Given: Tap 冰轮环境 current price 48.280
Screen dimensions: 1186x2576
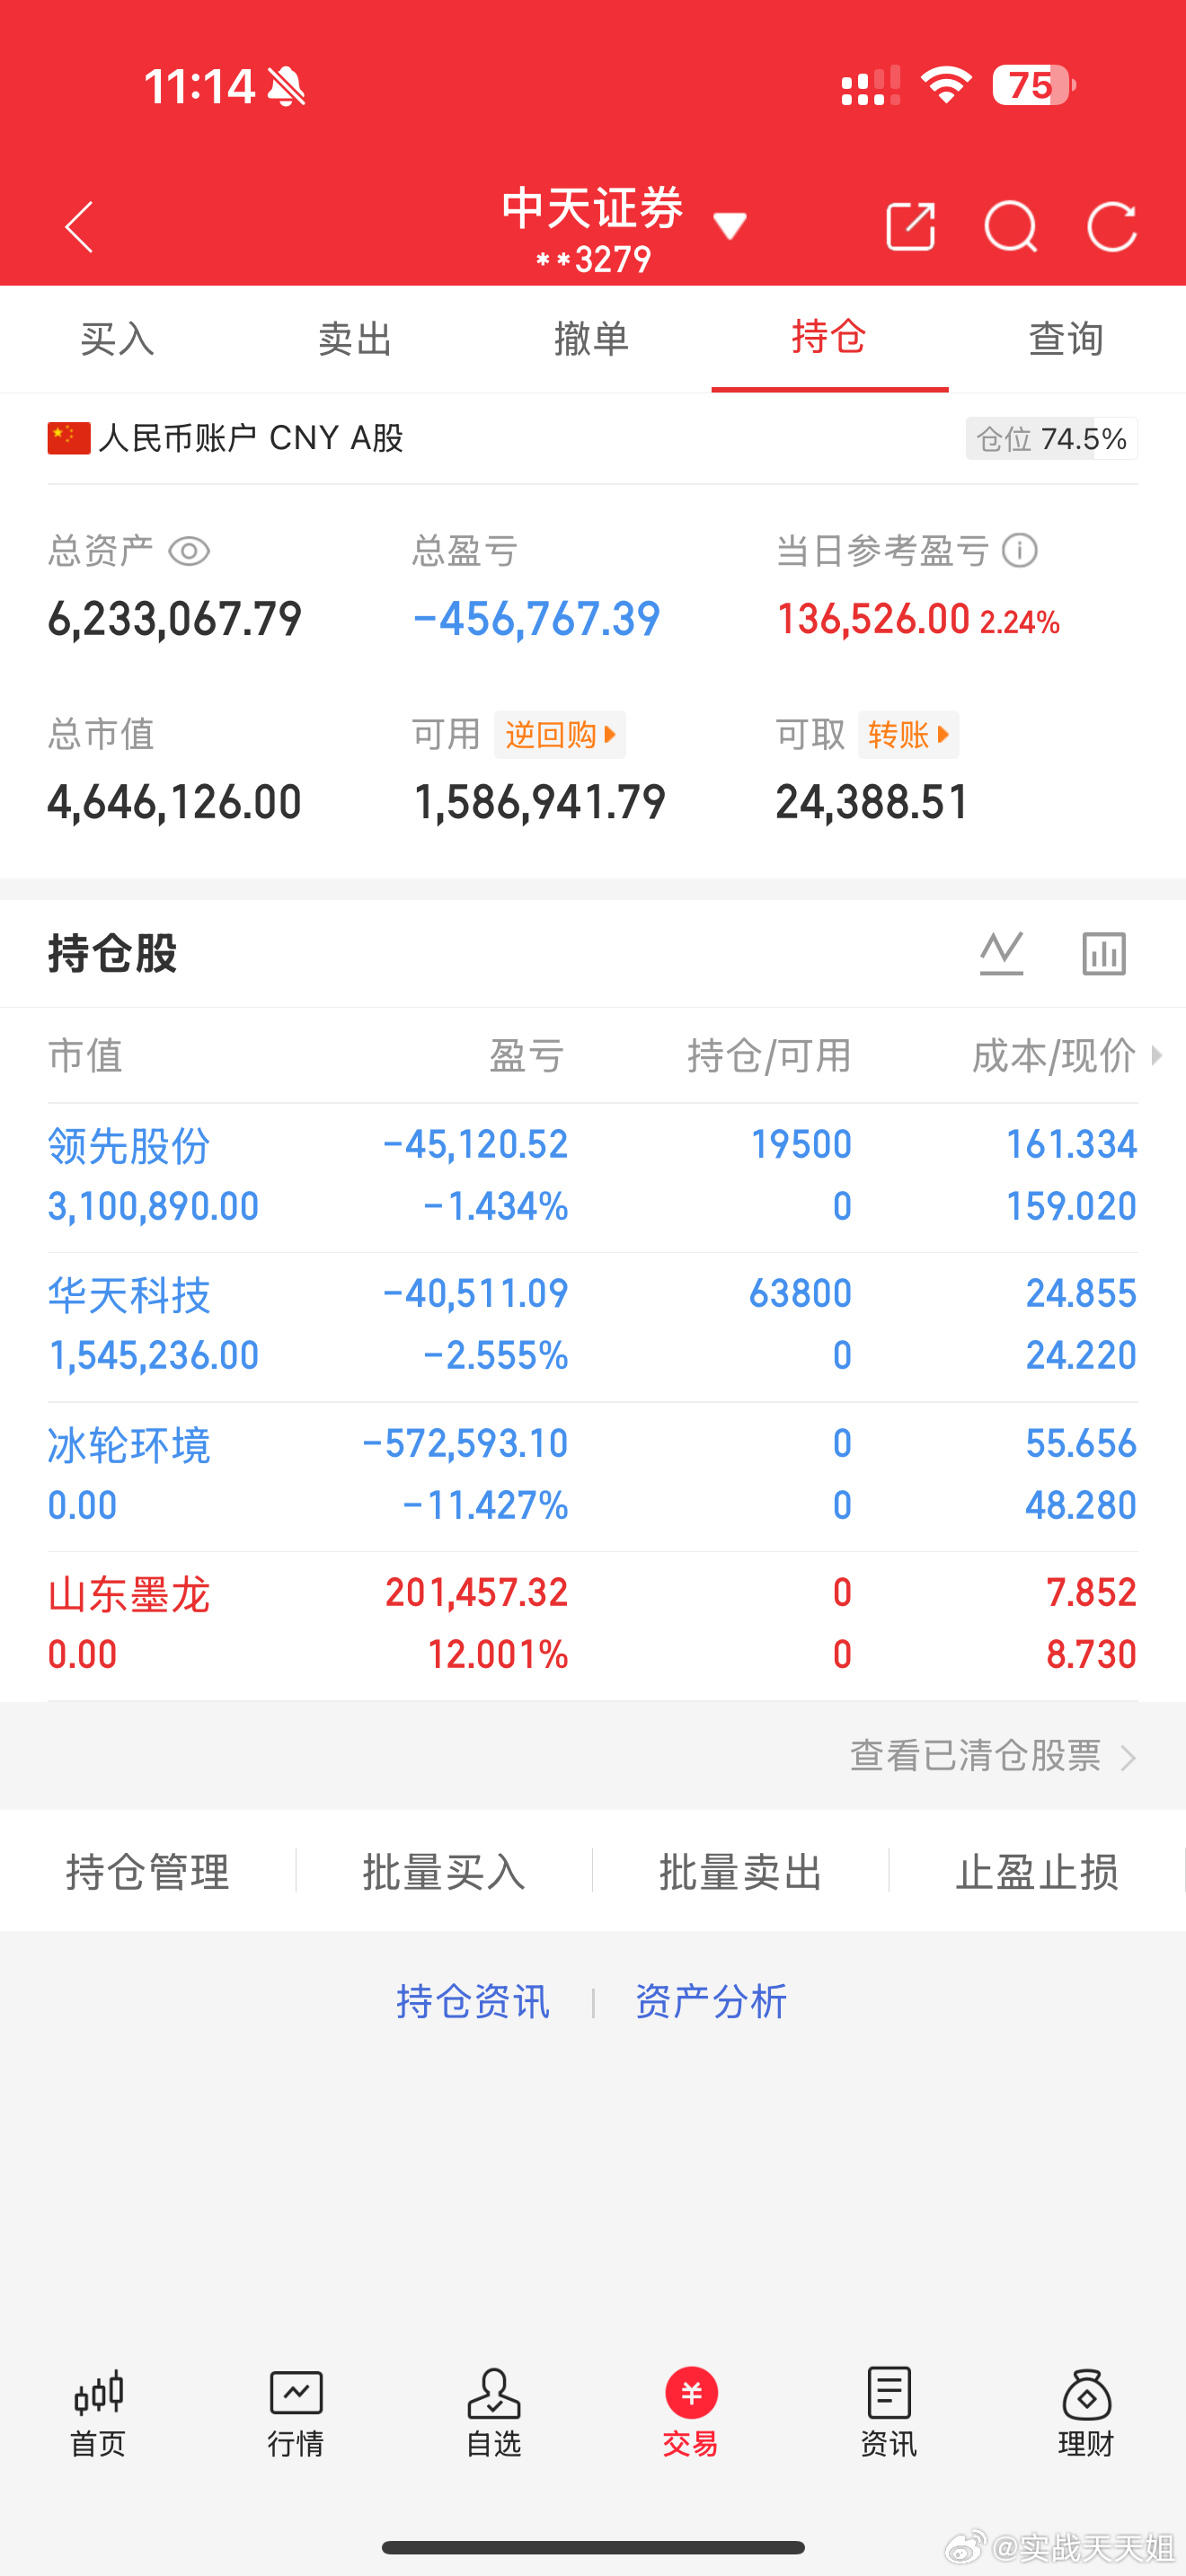Looking at the screenshot, I should pos(1081,1505).
